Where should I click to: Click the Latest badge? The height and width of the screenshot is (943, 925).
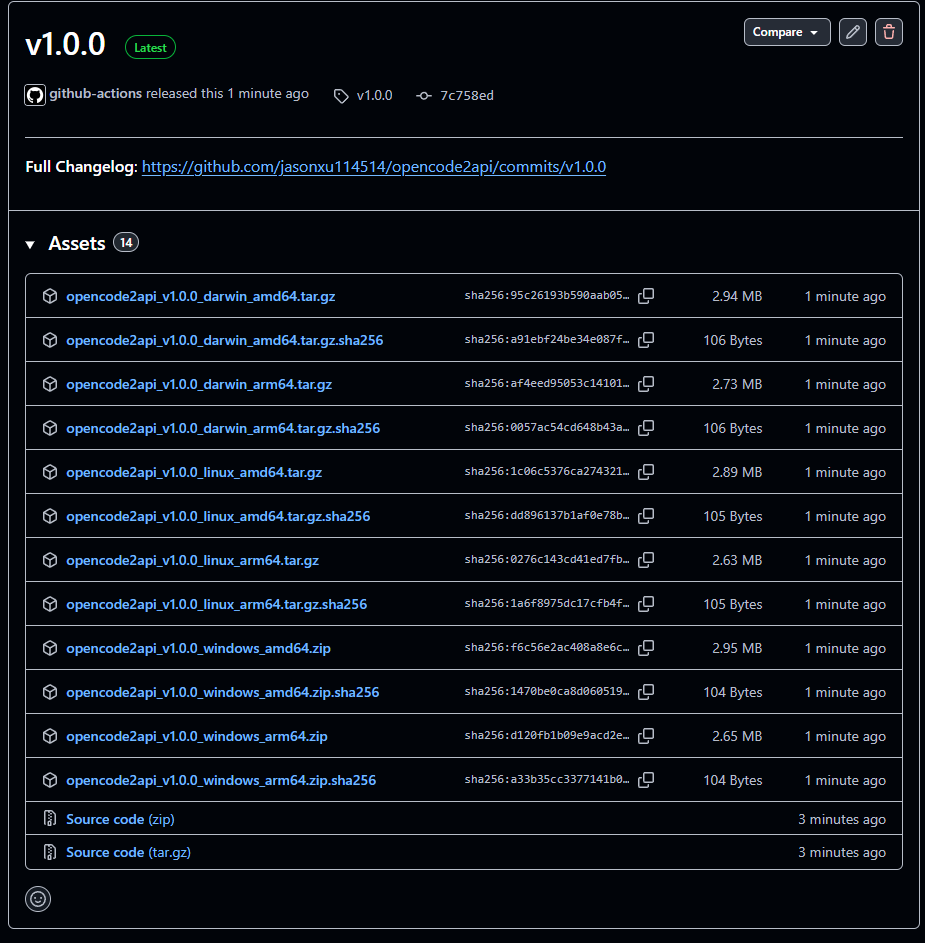[x=150, y=48]
